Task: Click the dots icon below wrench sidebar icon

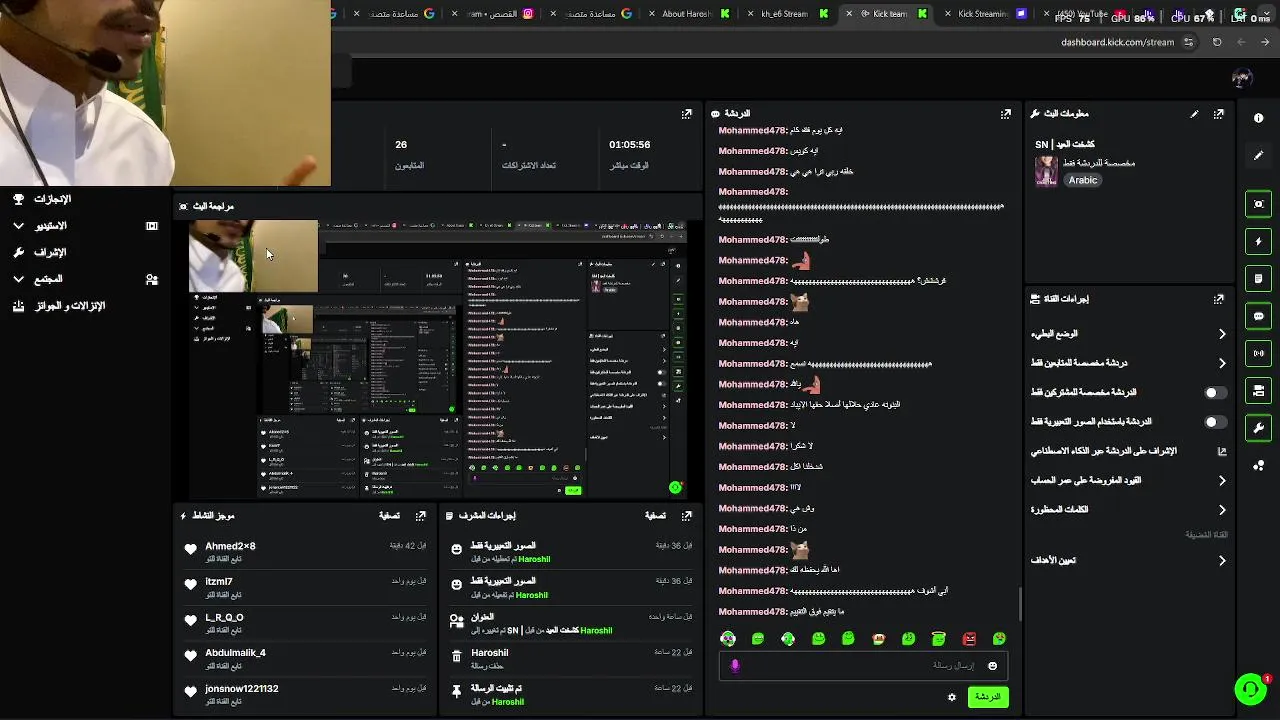Action: click(1258, 465)
